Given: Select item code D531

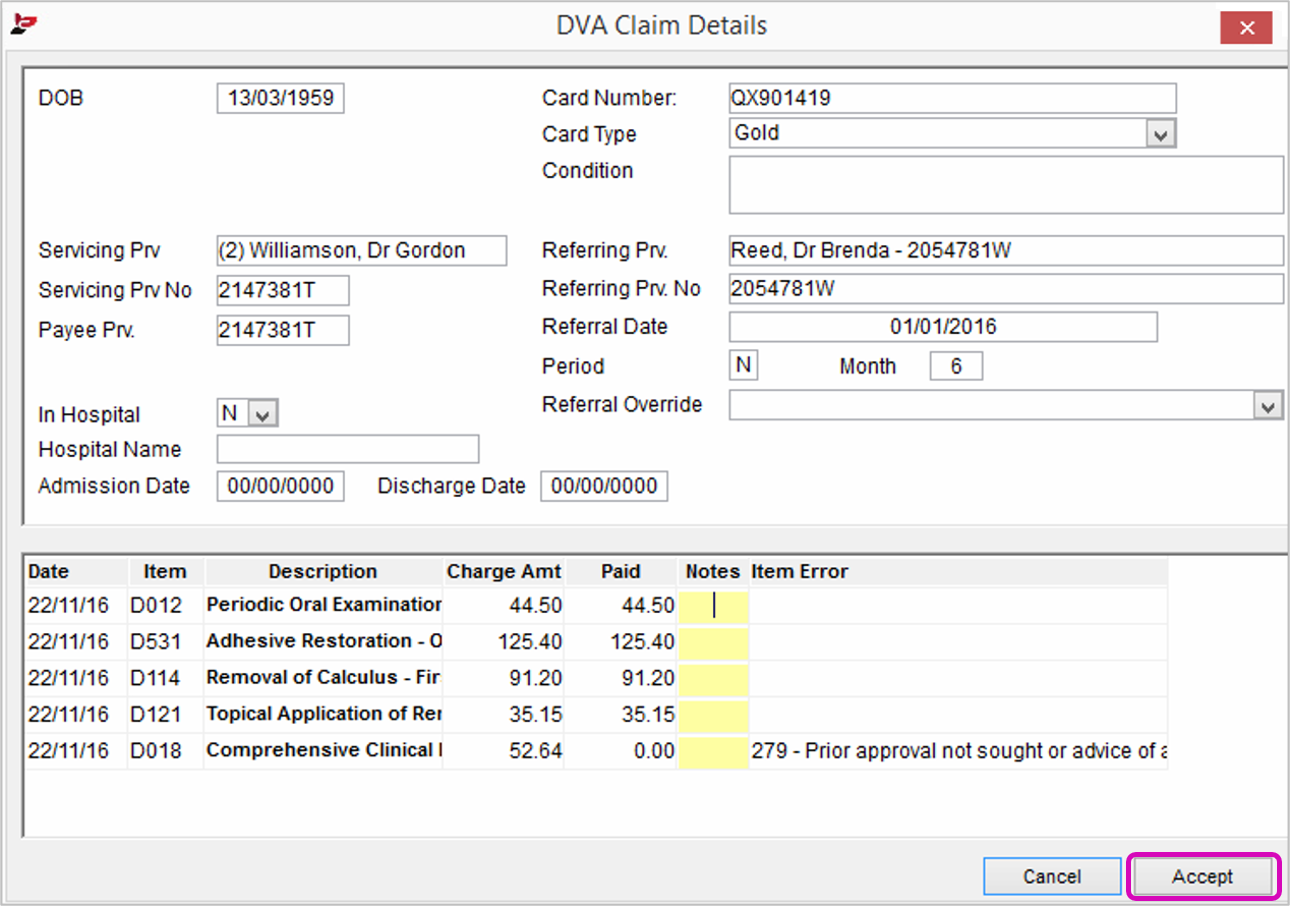Looking at the screenshot, I should click(155, 641).
